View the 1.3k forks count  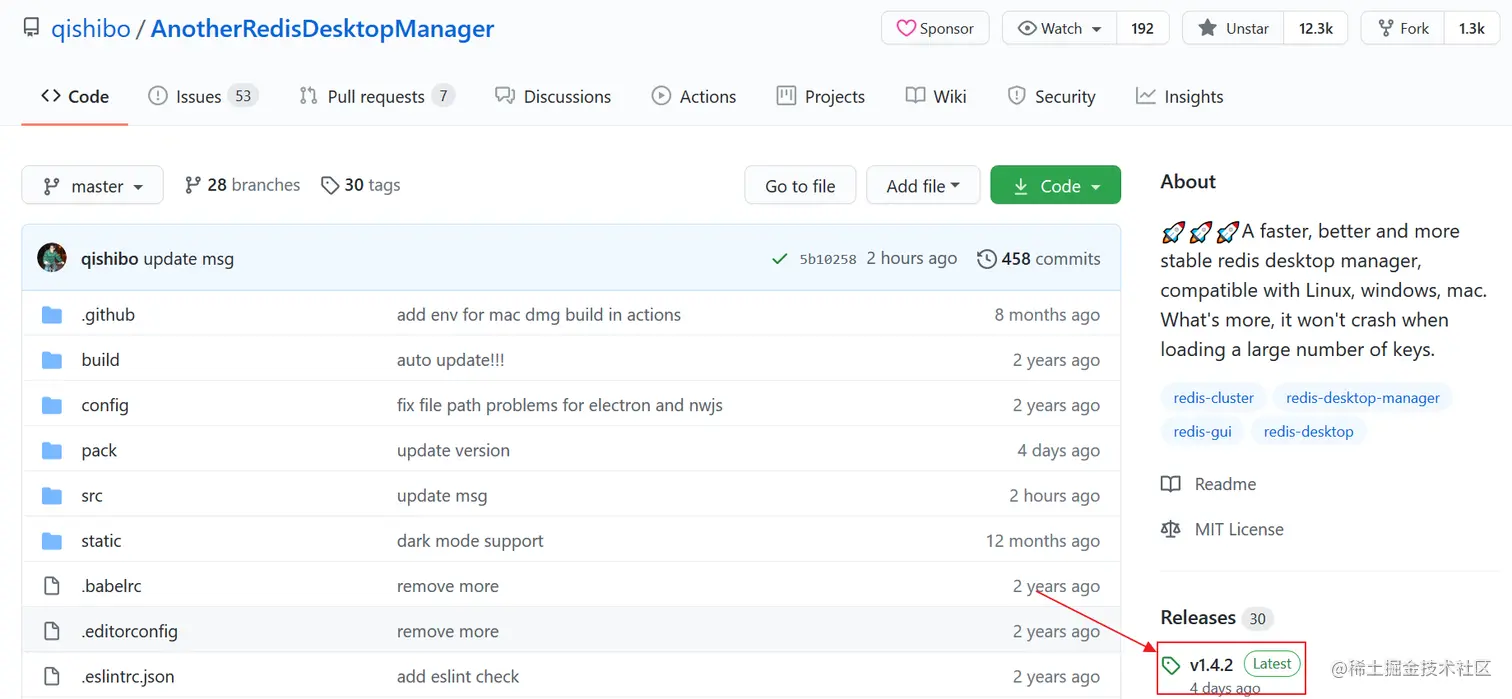click(1472, 28)
